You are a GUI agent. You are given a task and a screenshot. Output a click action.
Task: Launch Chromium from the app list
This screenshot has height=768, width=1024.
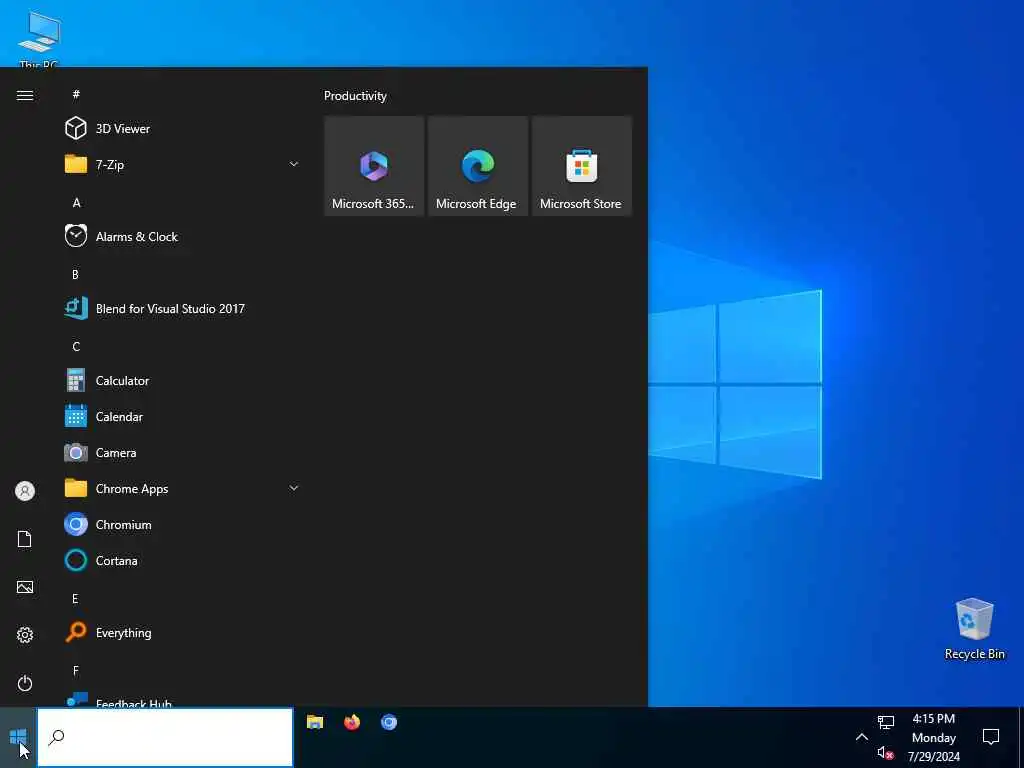coord(183,524)
